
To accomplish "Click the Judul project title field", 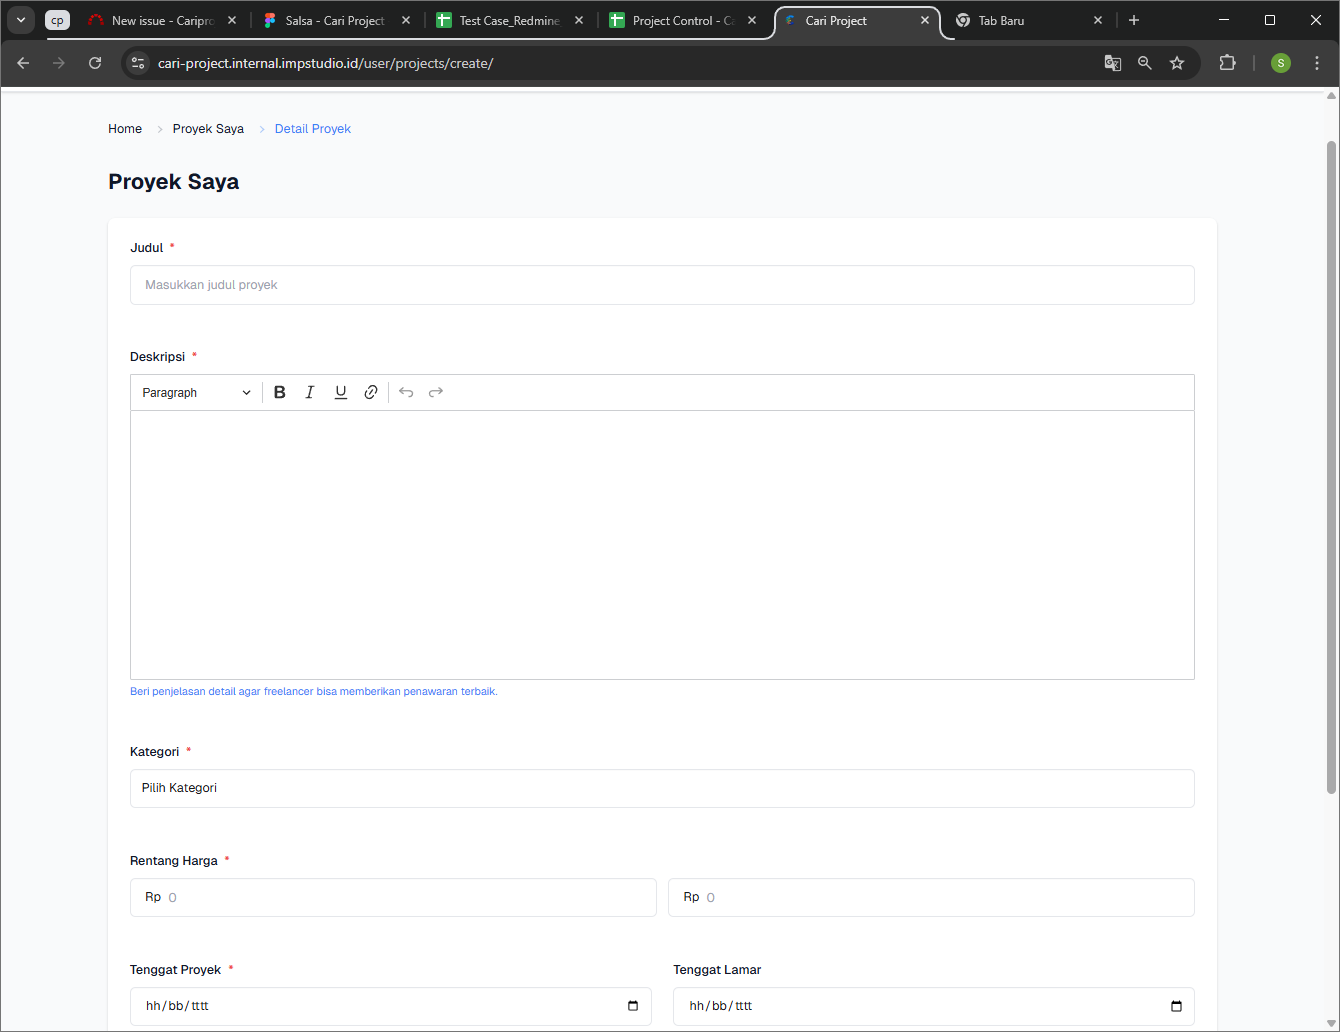I will (x=662, y=285).
